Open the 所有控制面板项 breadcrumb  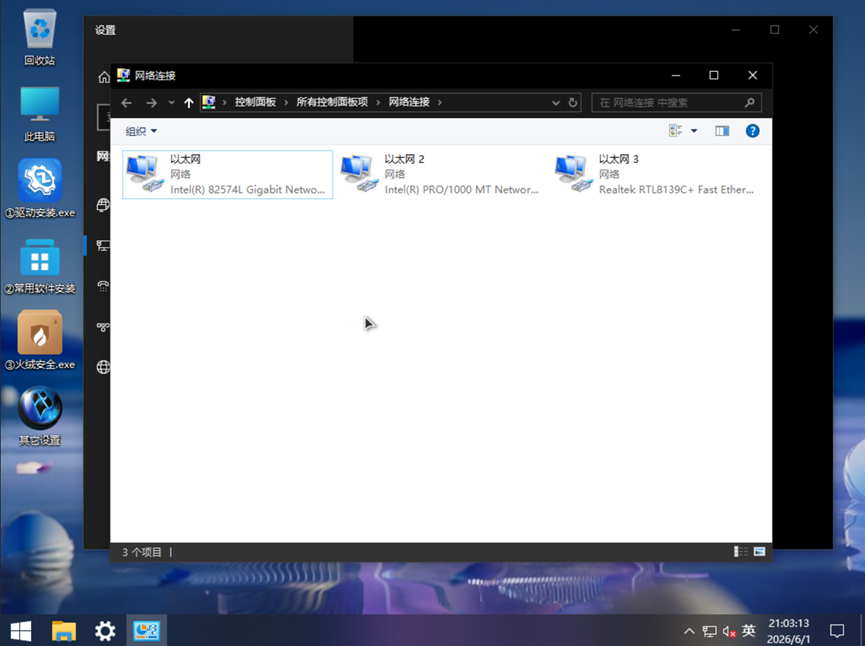coord(332,102)
